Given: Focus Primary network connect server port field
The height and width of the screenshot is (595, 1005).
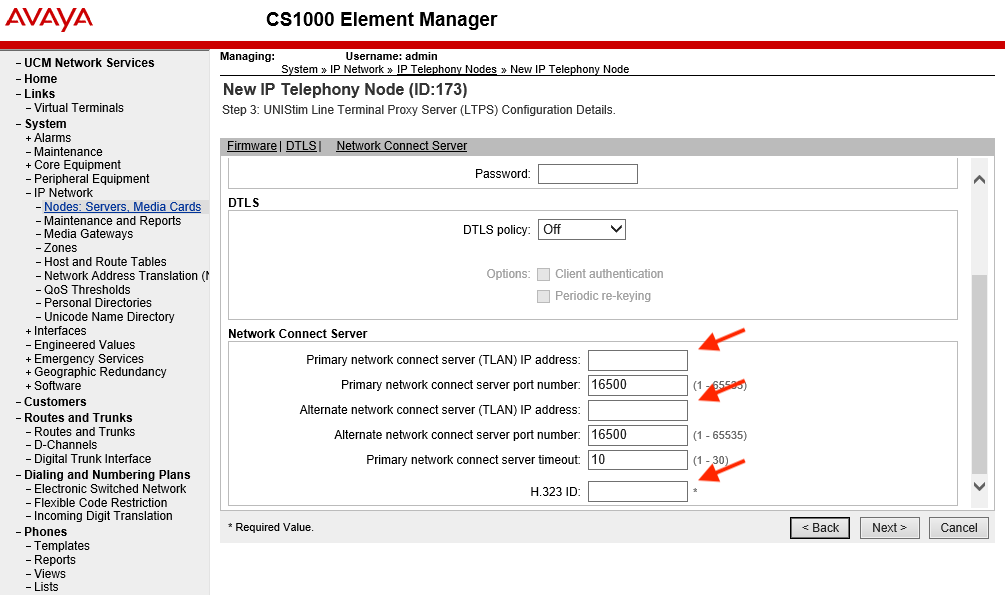Looking at the screenshot, I should click(638, 385).
